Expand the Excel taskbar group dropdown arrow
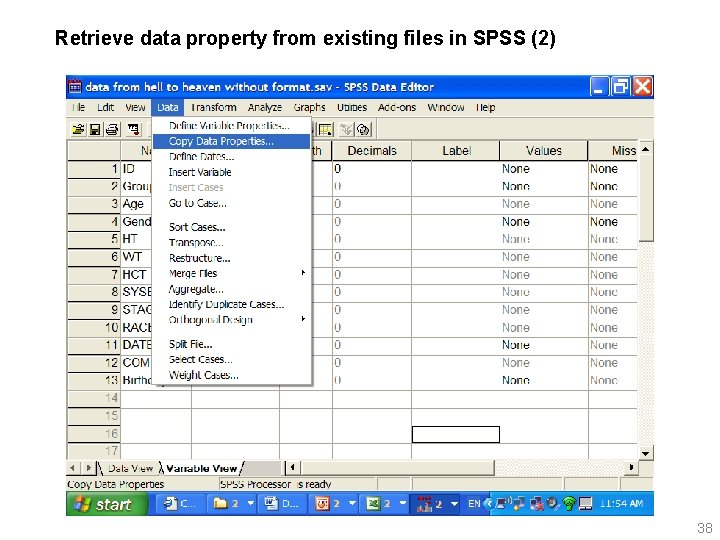The width and height of the screenshot is (720, 540). (x=403, y=504)
